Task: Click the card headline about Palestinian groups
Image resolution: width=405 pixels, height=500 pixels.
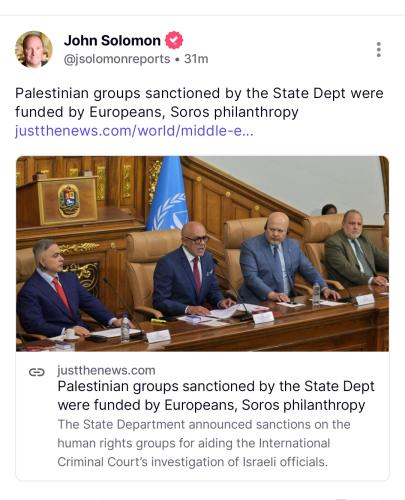Action: click(x=216, y=396)
